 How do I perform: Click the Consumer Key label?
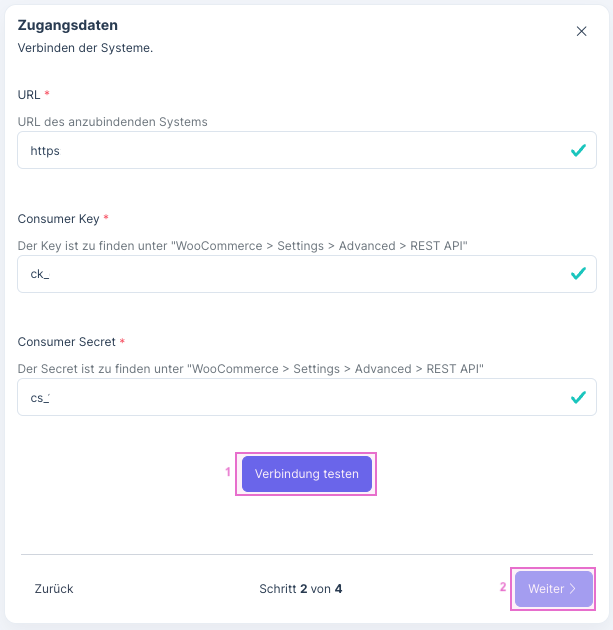[x=58, y=218]
